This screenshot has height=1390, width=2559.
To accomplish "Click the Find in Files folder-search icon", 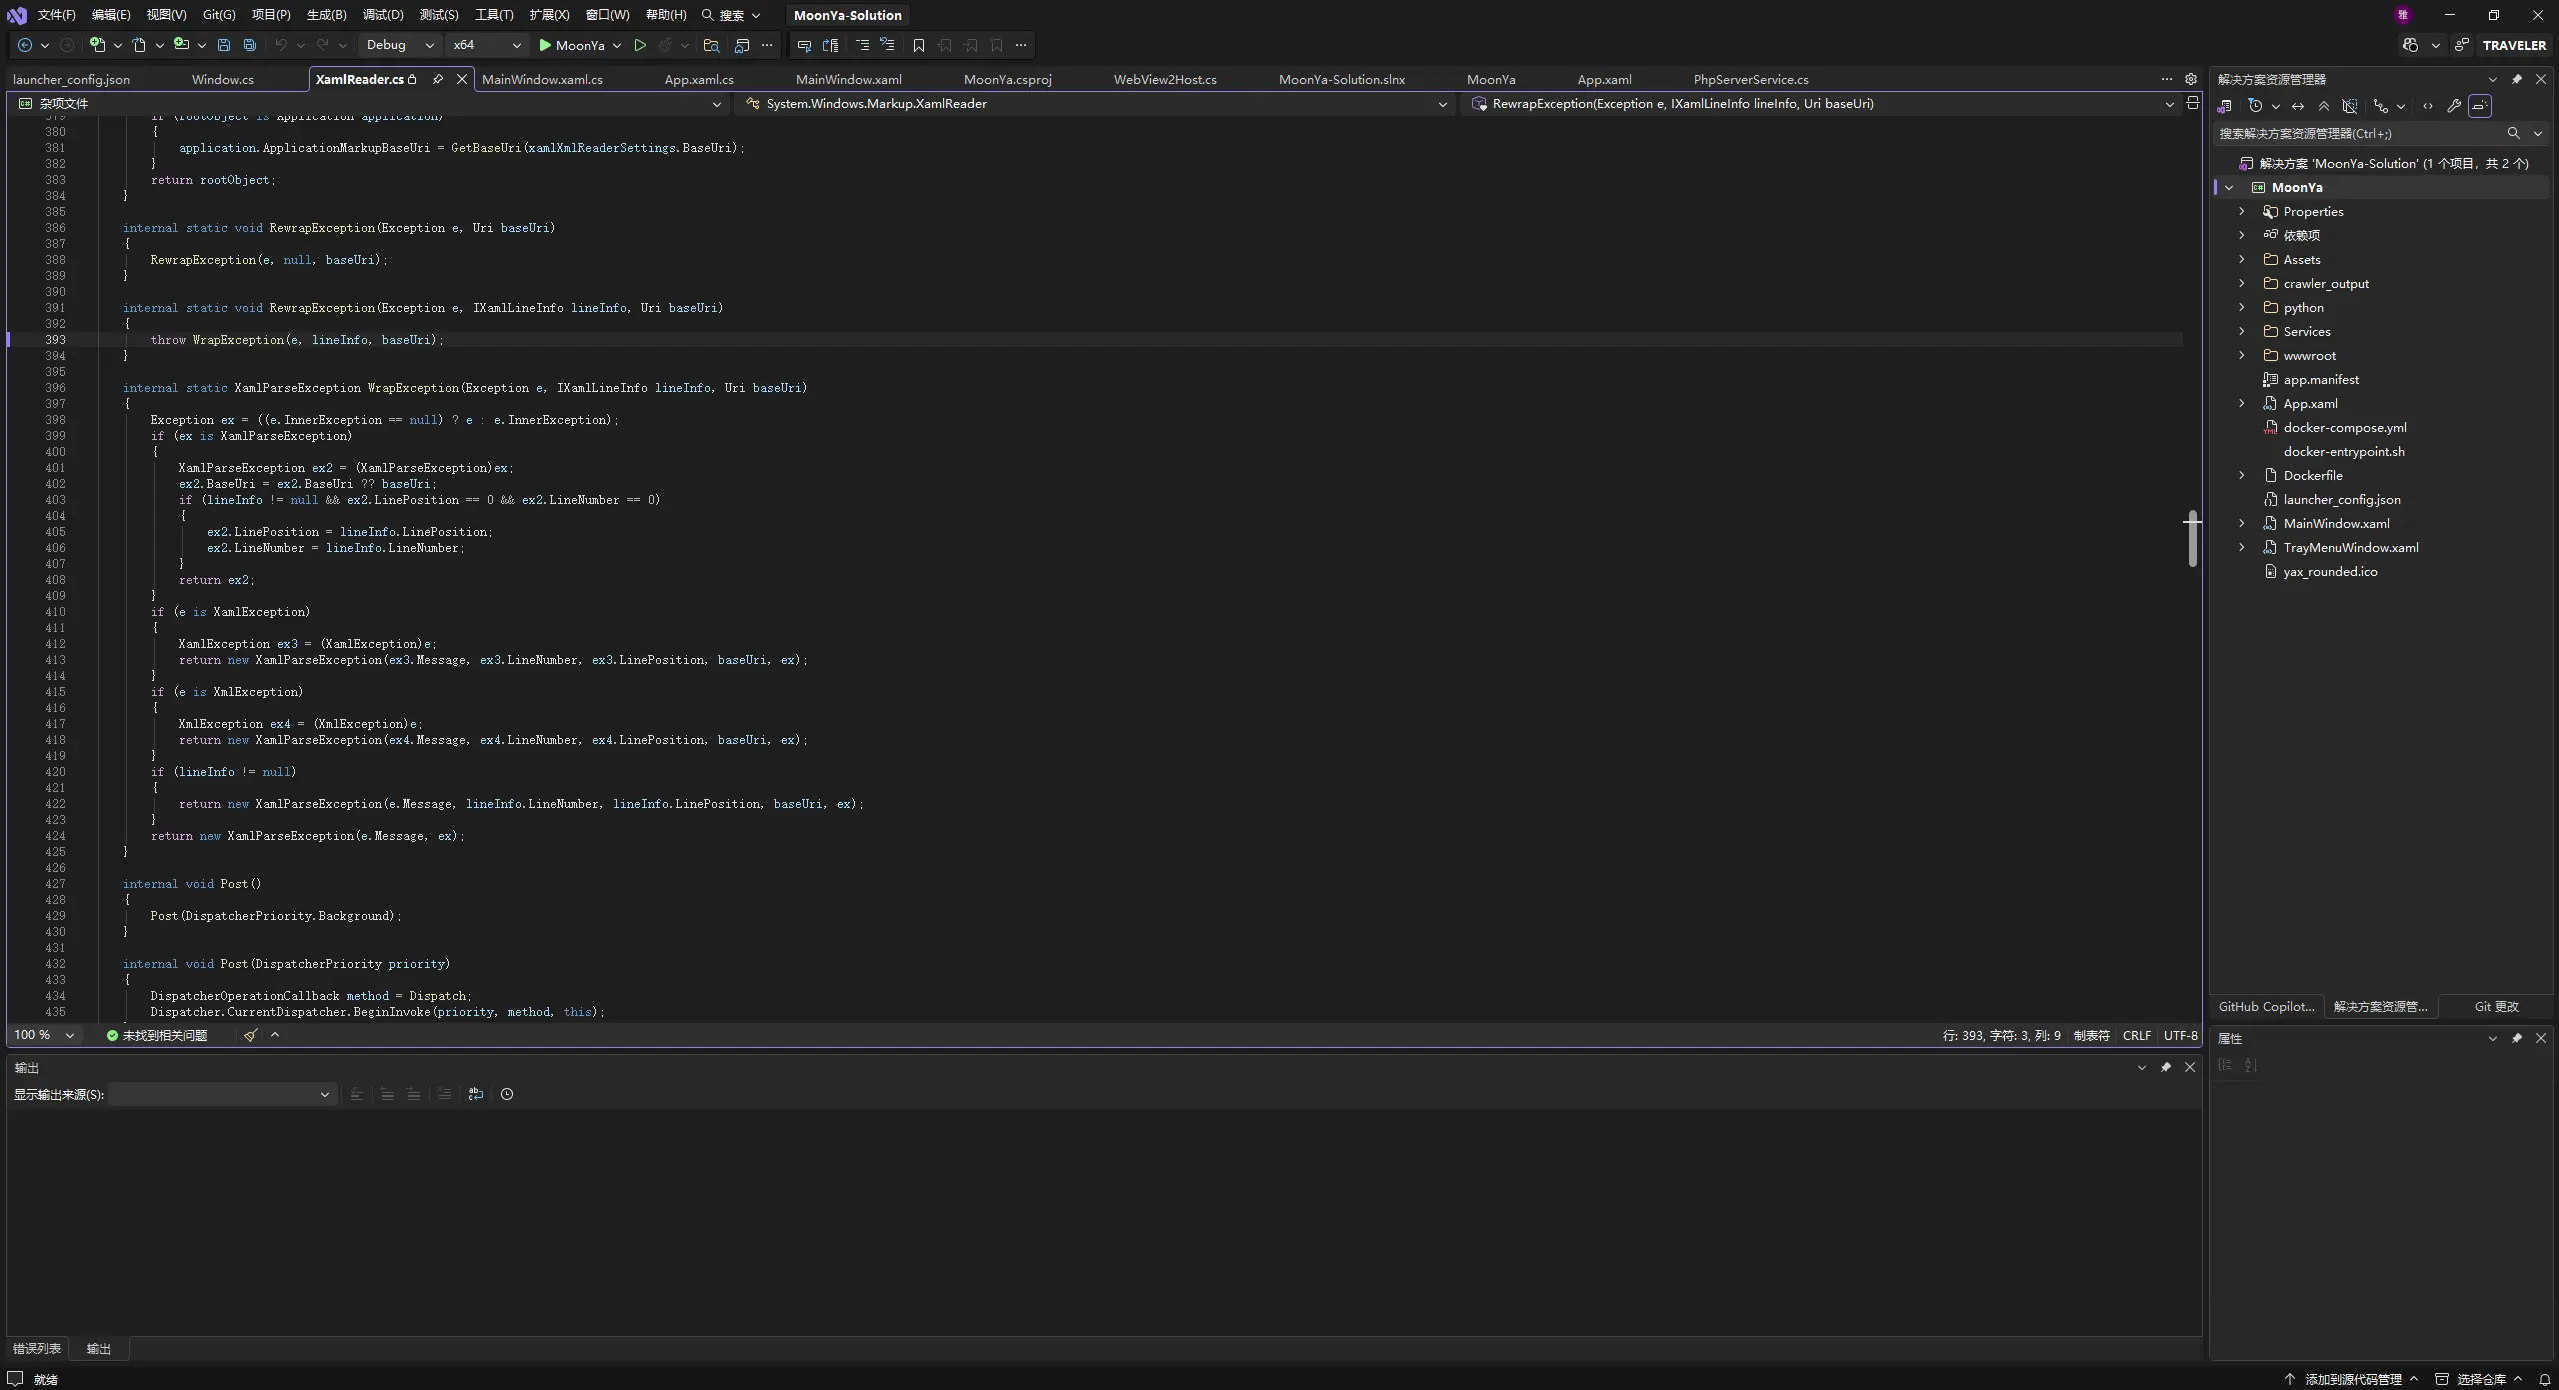I will (711, 45).
